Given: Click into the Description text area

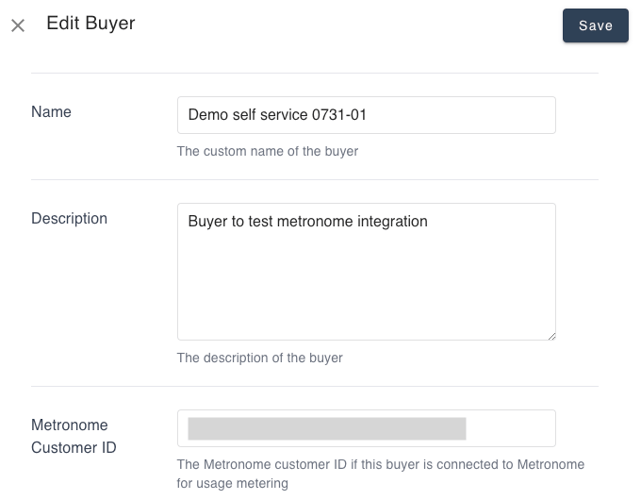Looking at the screenshot, I should pos(366,290).
